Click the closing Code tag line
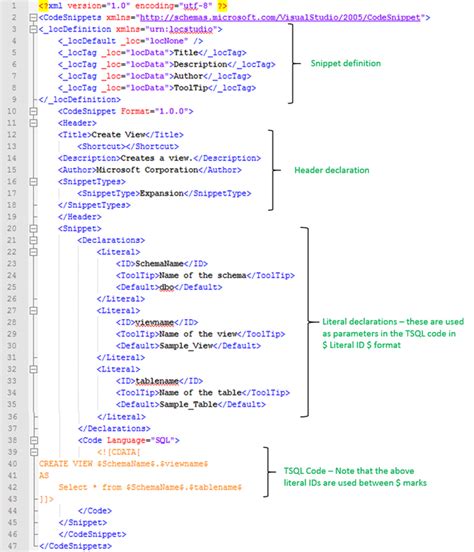 (x=95, y=511)
